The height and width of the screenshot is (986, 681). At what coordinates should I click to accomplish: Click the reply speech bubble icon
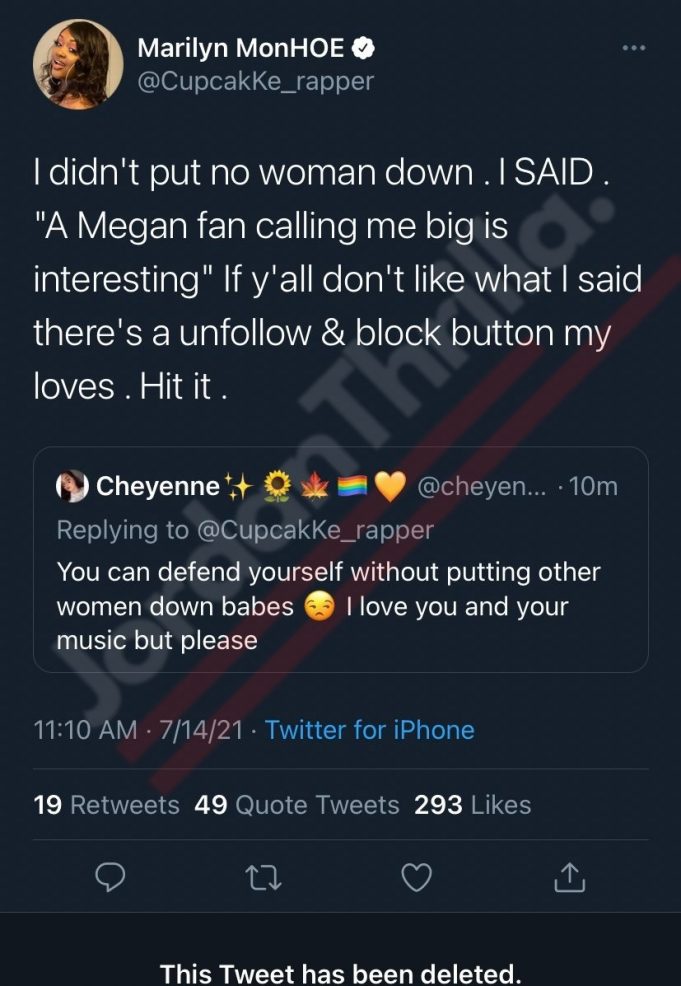(x=109, y=877)
